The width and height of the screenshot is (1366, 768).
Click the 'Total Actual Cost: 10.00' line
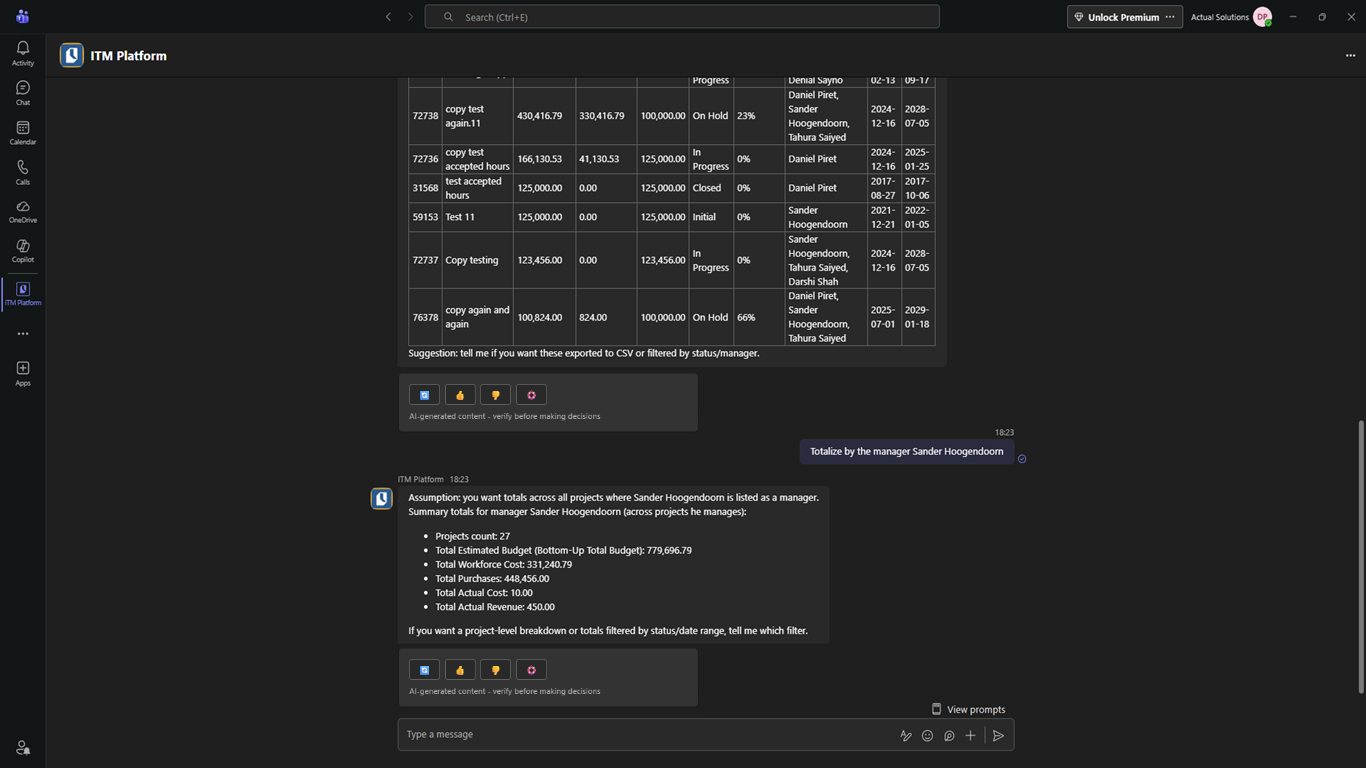pyautogui.click(x=483, y=592)
